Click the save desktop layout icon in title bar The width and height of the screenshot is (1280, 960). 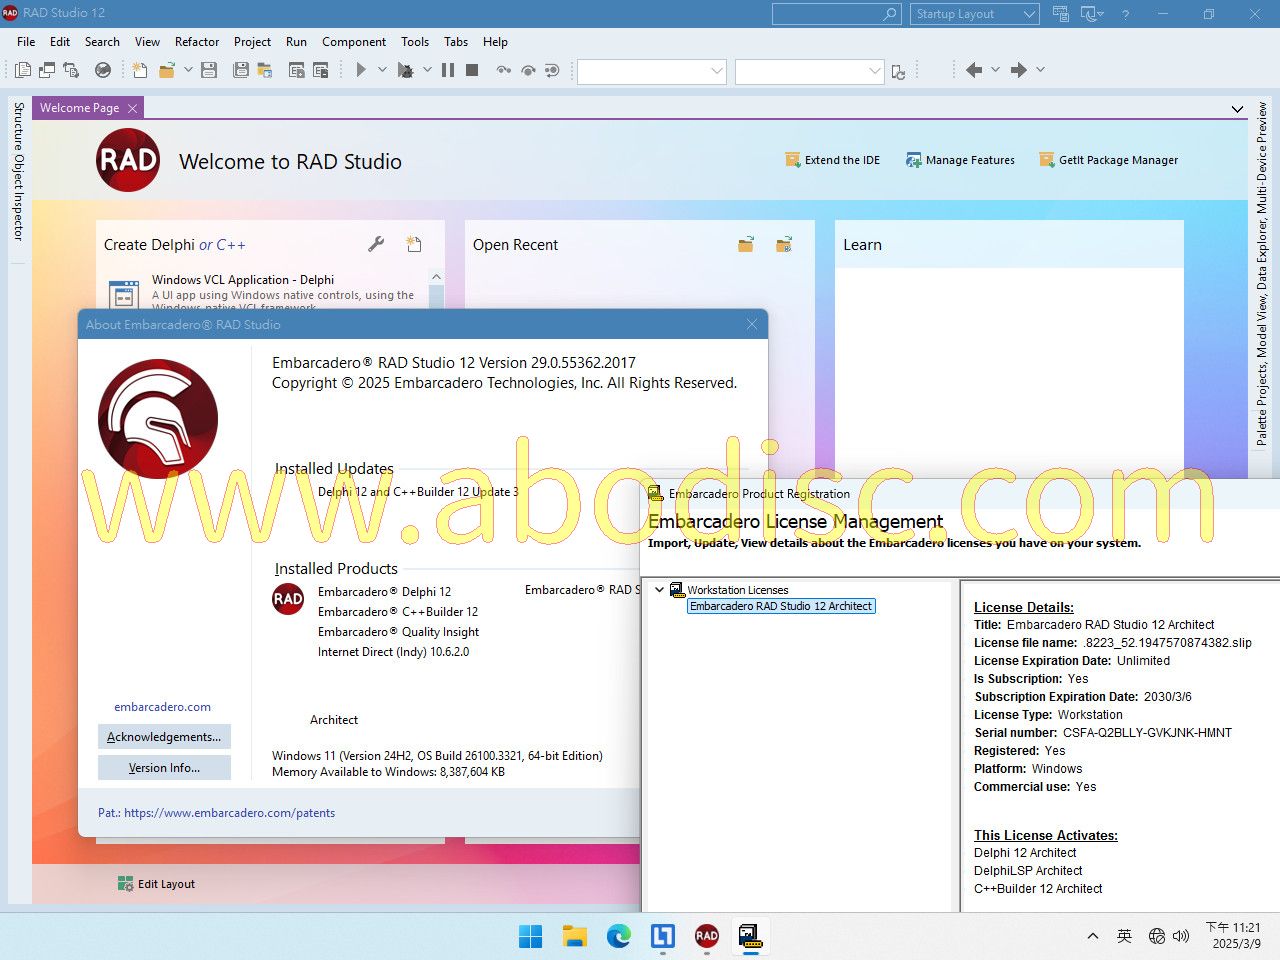(x=1061, y=14)
